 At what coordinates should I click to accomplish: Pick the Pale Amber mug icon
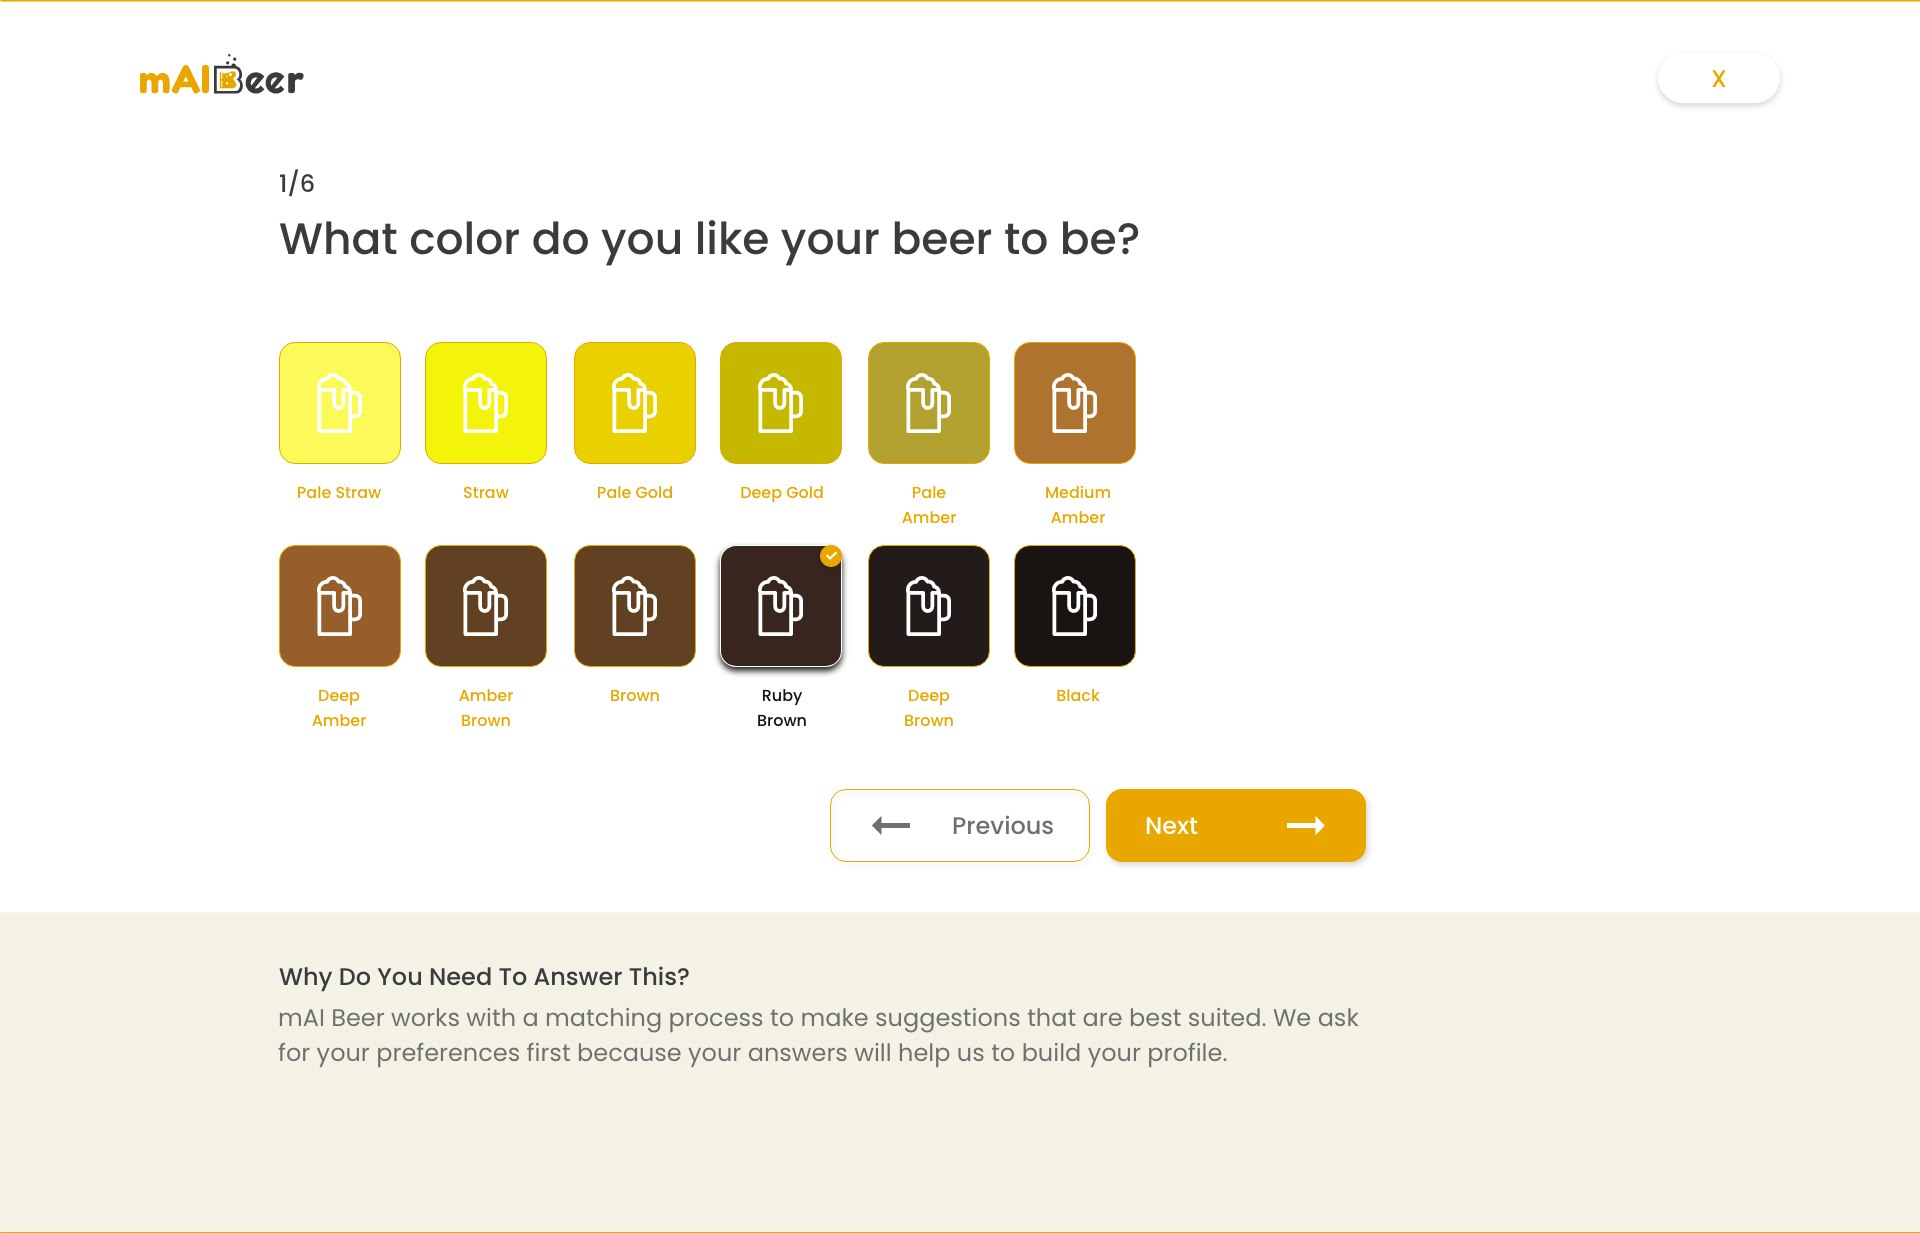[x=928, y=402]
